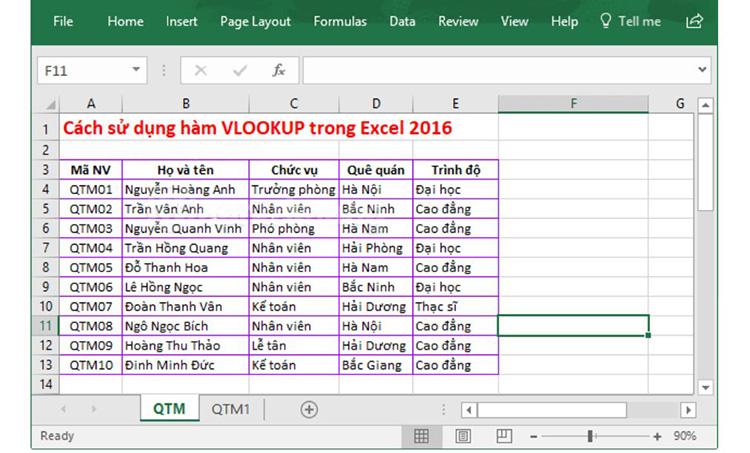Screen dimensions: 750x453
Task: Select cell 'Bắc Giang'
Action: pyautogui.click(x=376, y=365)
